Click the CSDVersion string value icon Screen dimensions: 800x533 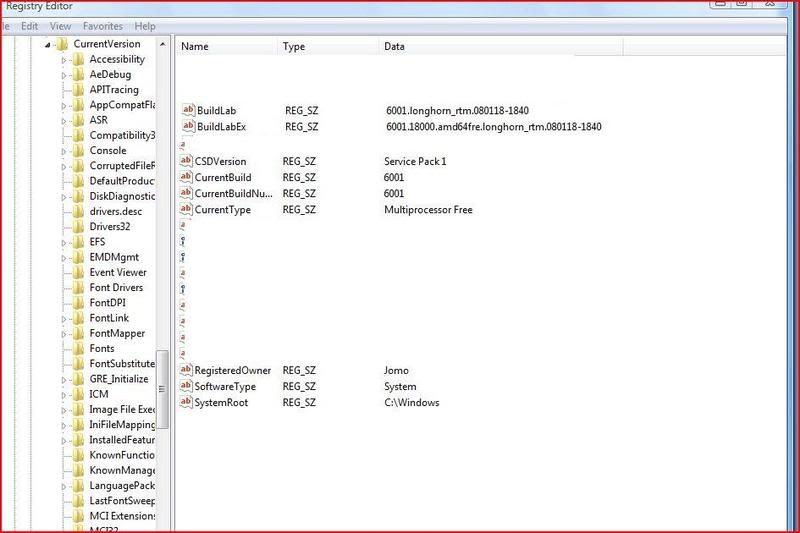point(186,161)
